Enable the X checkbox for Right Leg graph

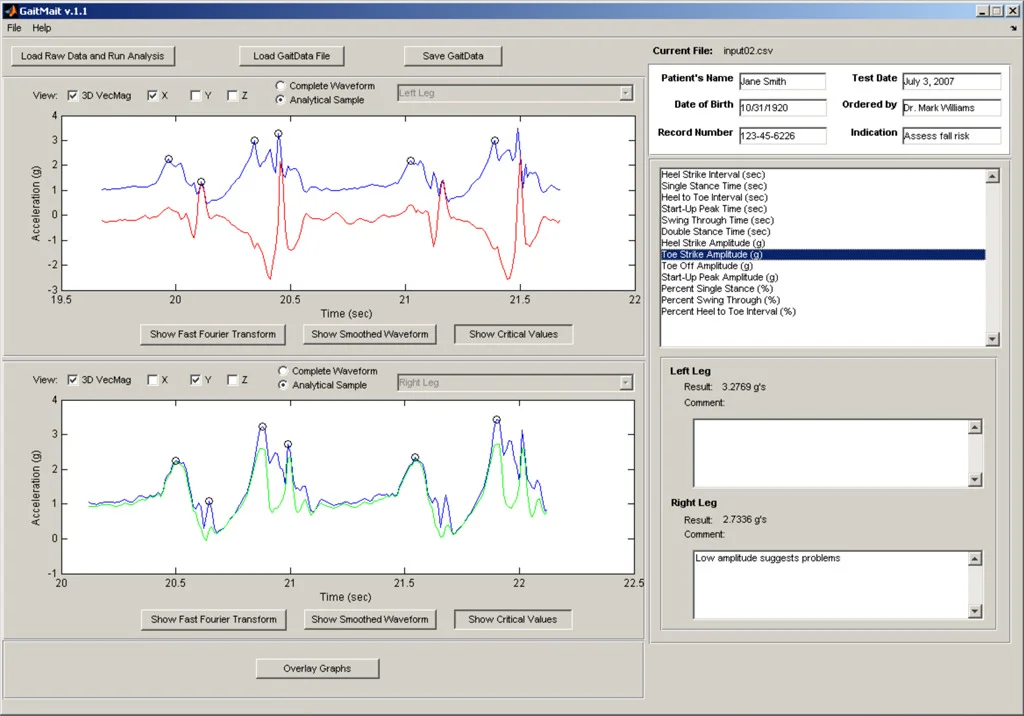click(x=152, y=380)
